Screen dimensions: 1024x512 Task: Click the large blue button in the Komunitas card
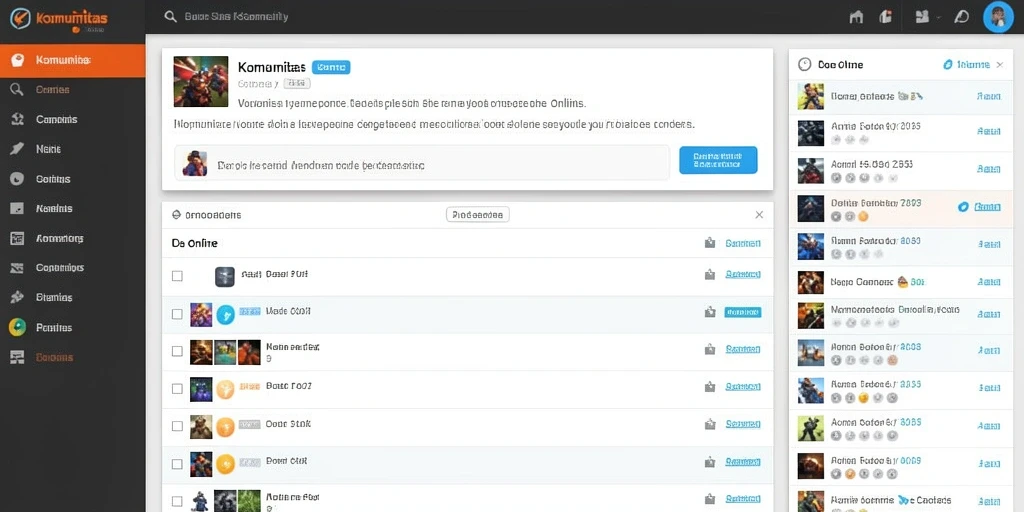(x=718, y=160)
